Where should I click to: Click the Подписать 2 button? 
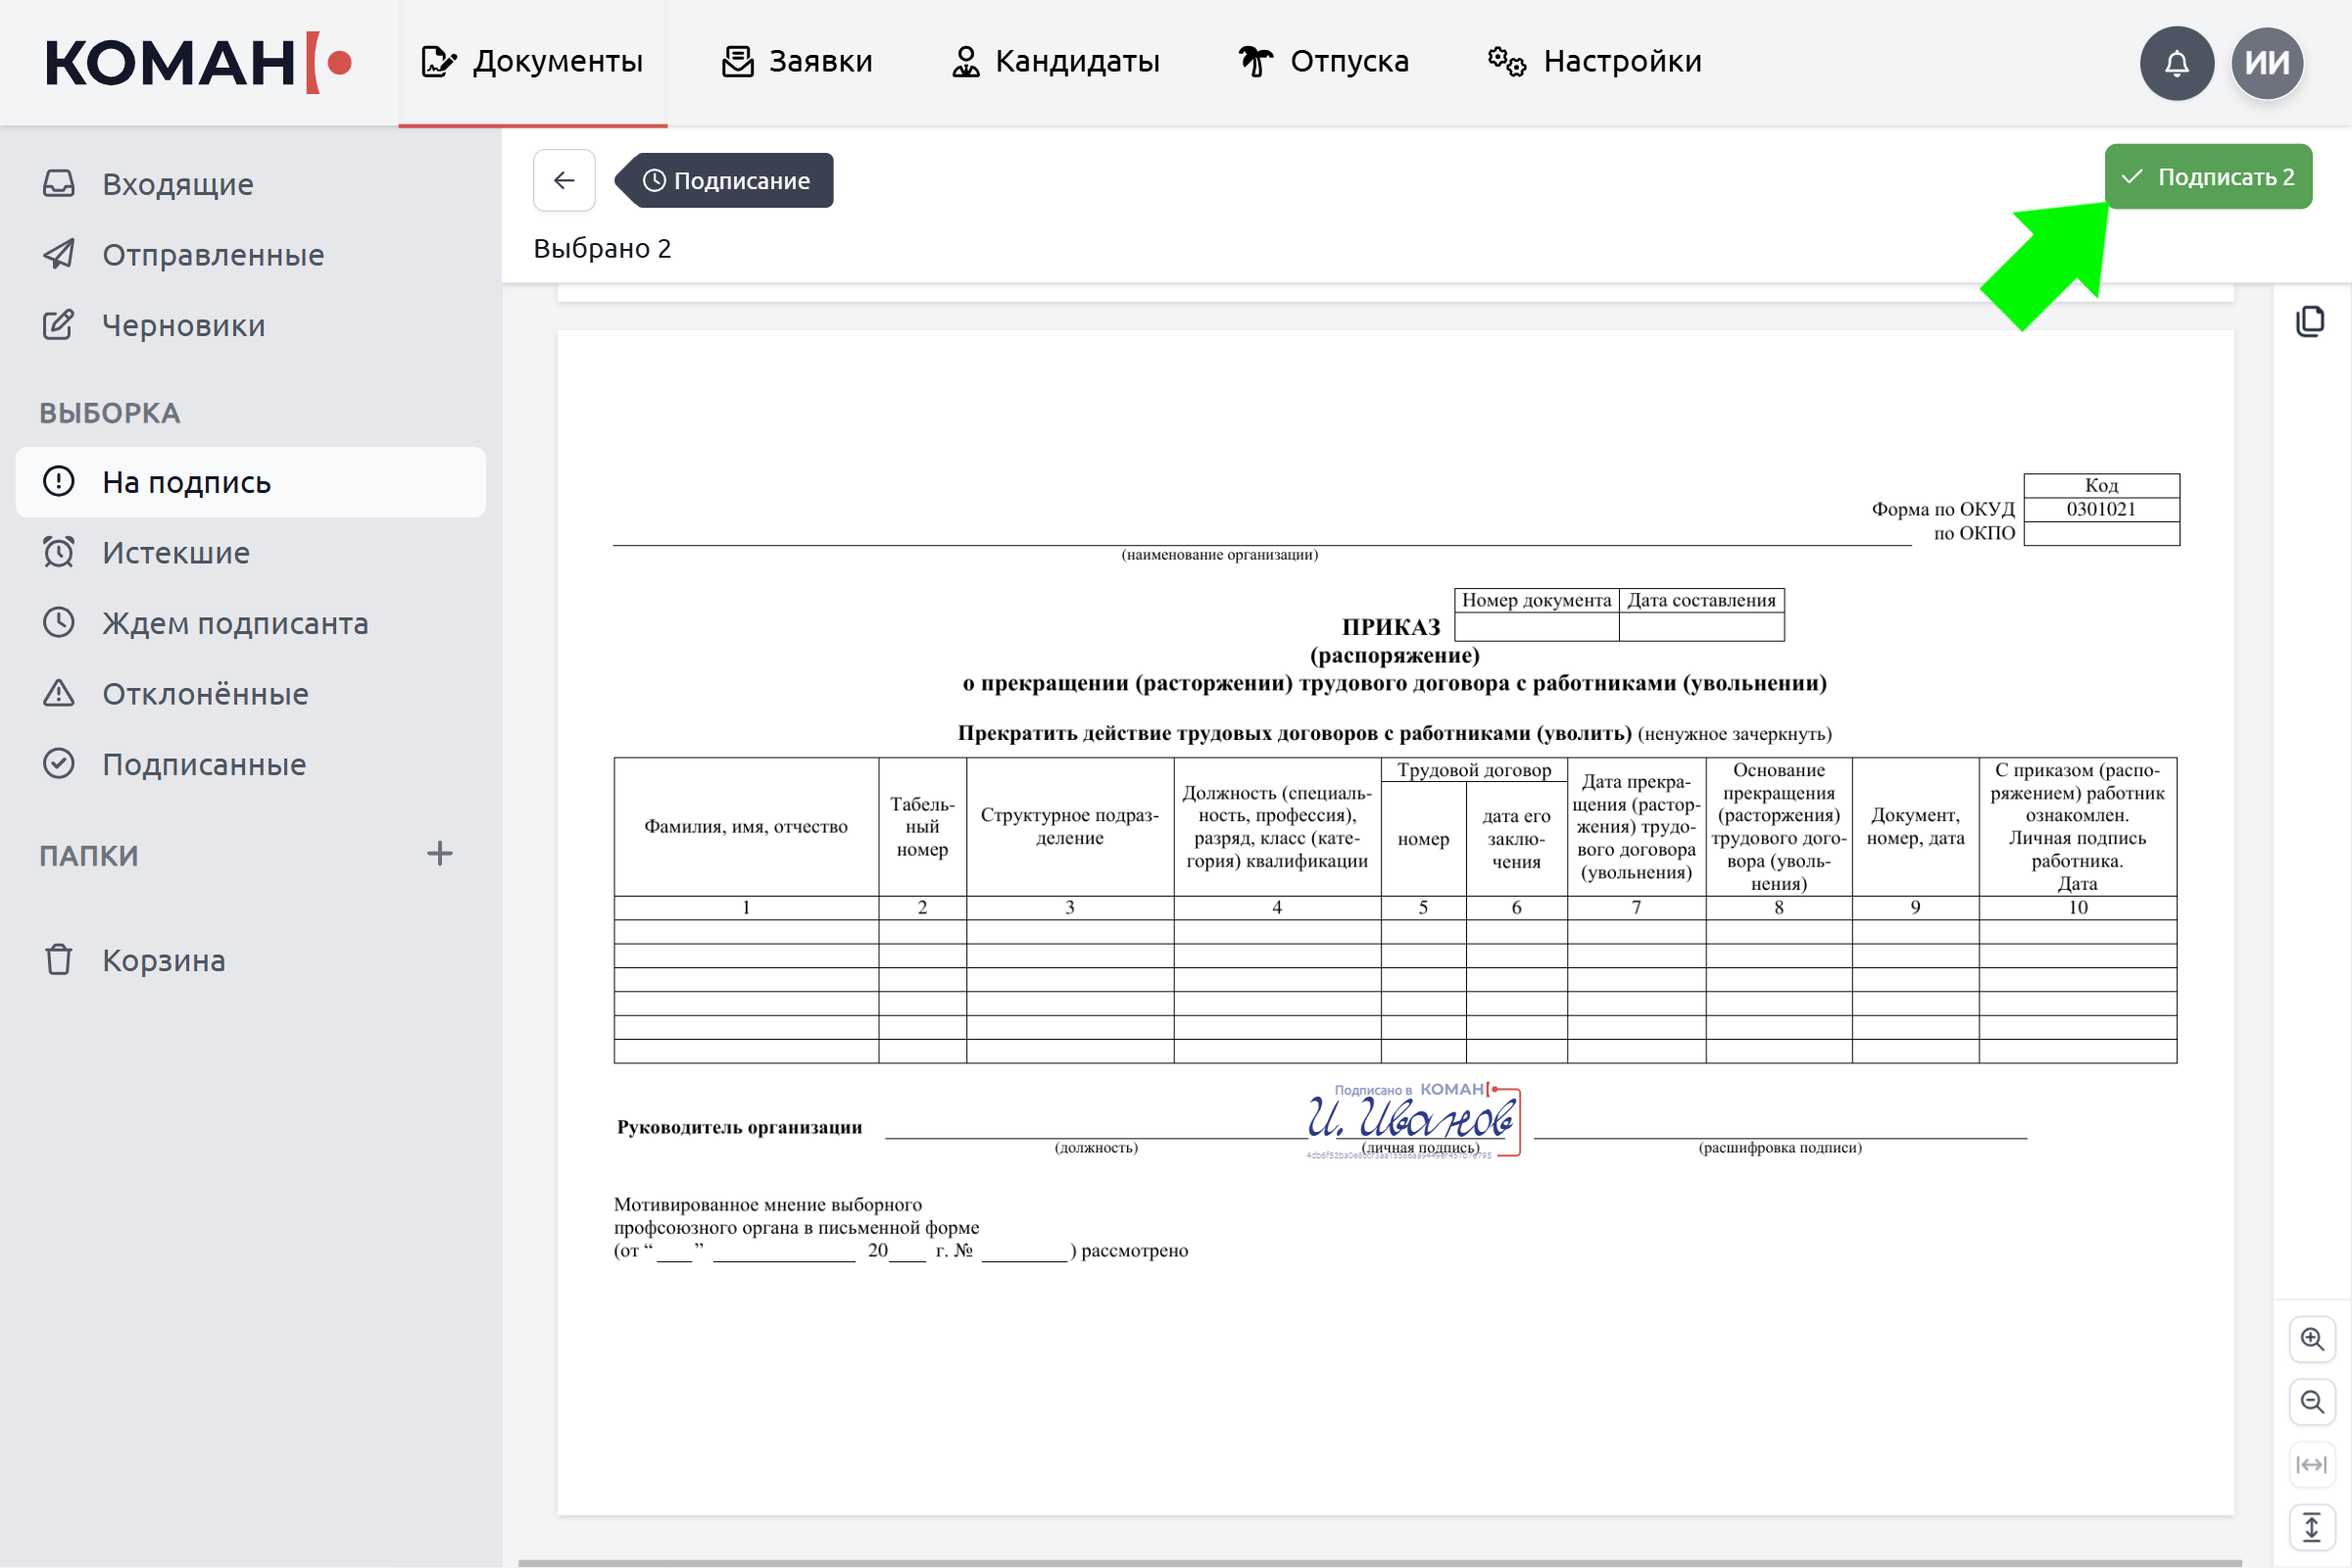(2208, 177)
